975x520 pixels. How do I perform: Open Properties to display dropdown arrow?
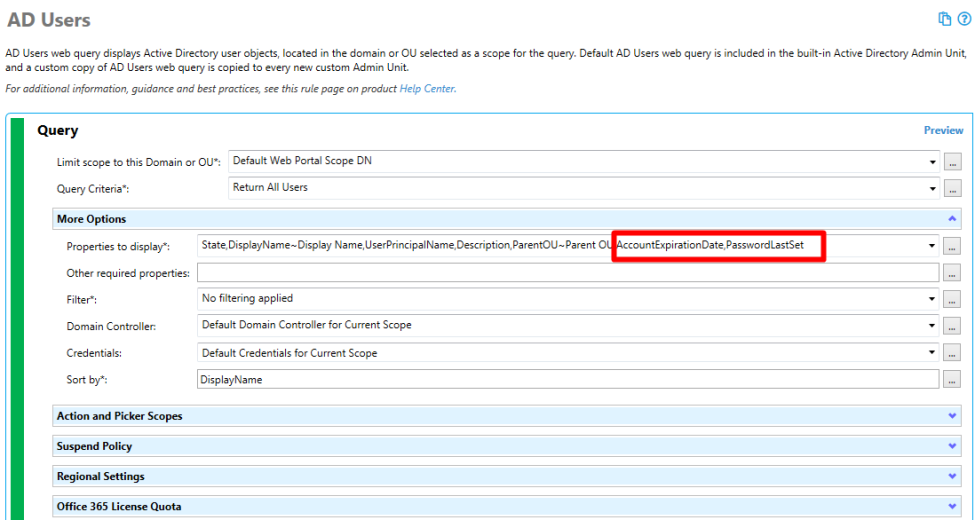(932, 246)
